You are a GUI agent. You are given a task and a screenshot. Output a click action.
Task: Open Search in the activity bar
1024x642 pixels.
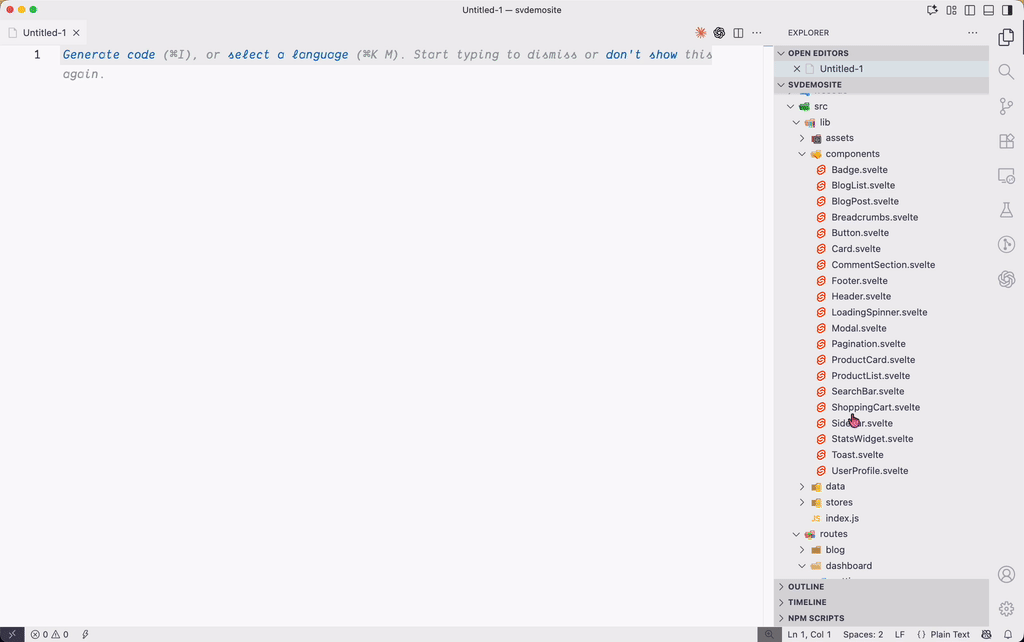1006,71
